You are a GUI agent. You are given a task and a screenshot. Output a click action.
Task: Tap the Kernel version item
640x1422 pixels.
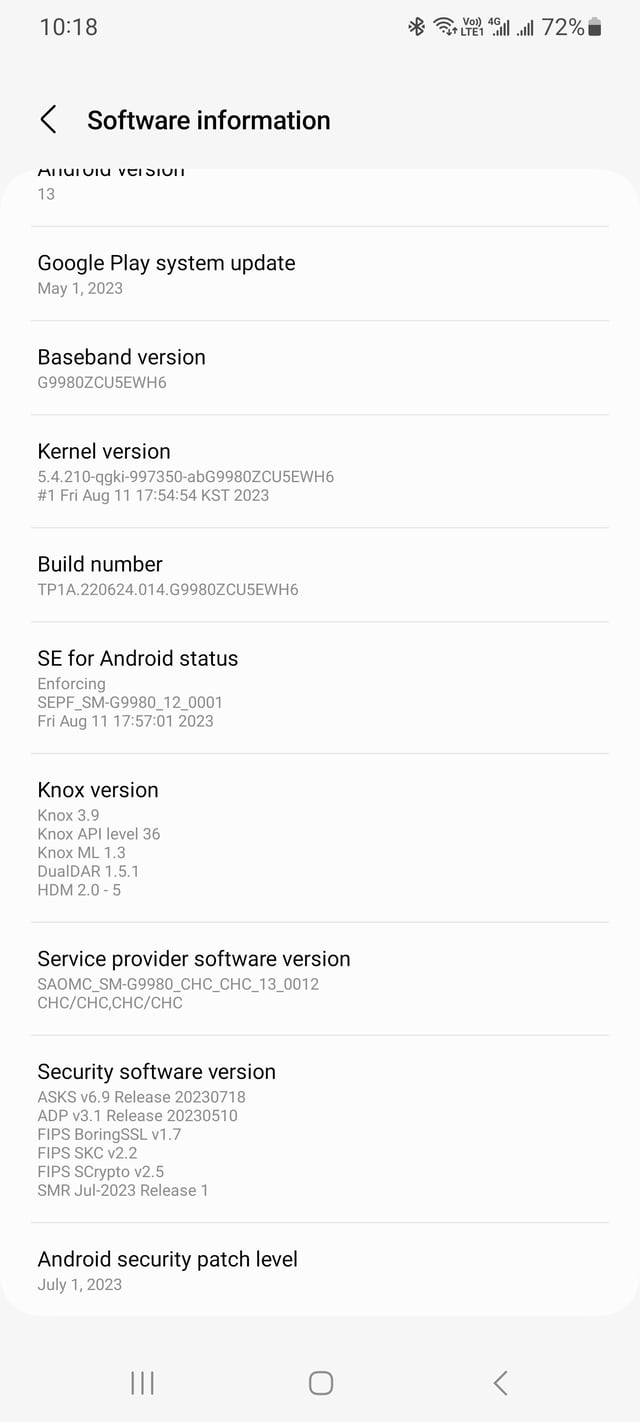[320, 471]
